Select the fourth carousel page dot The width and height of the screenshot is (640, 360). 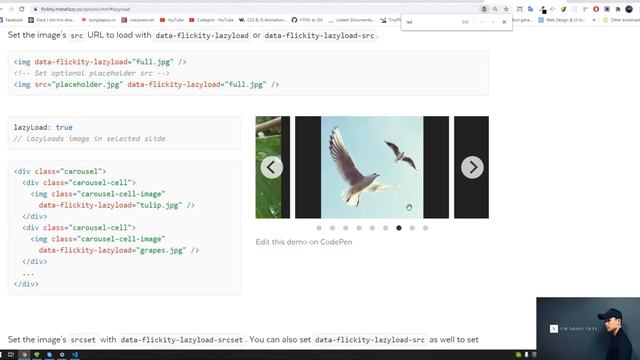click(359, 228)
